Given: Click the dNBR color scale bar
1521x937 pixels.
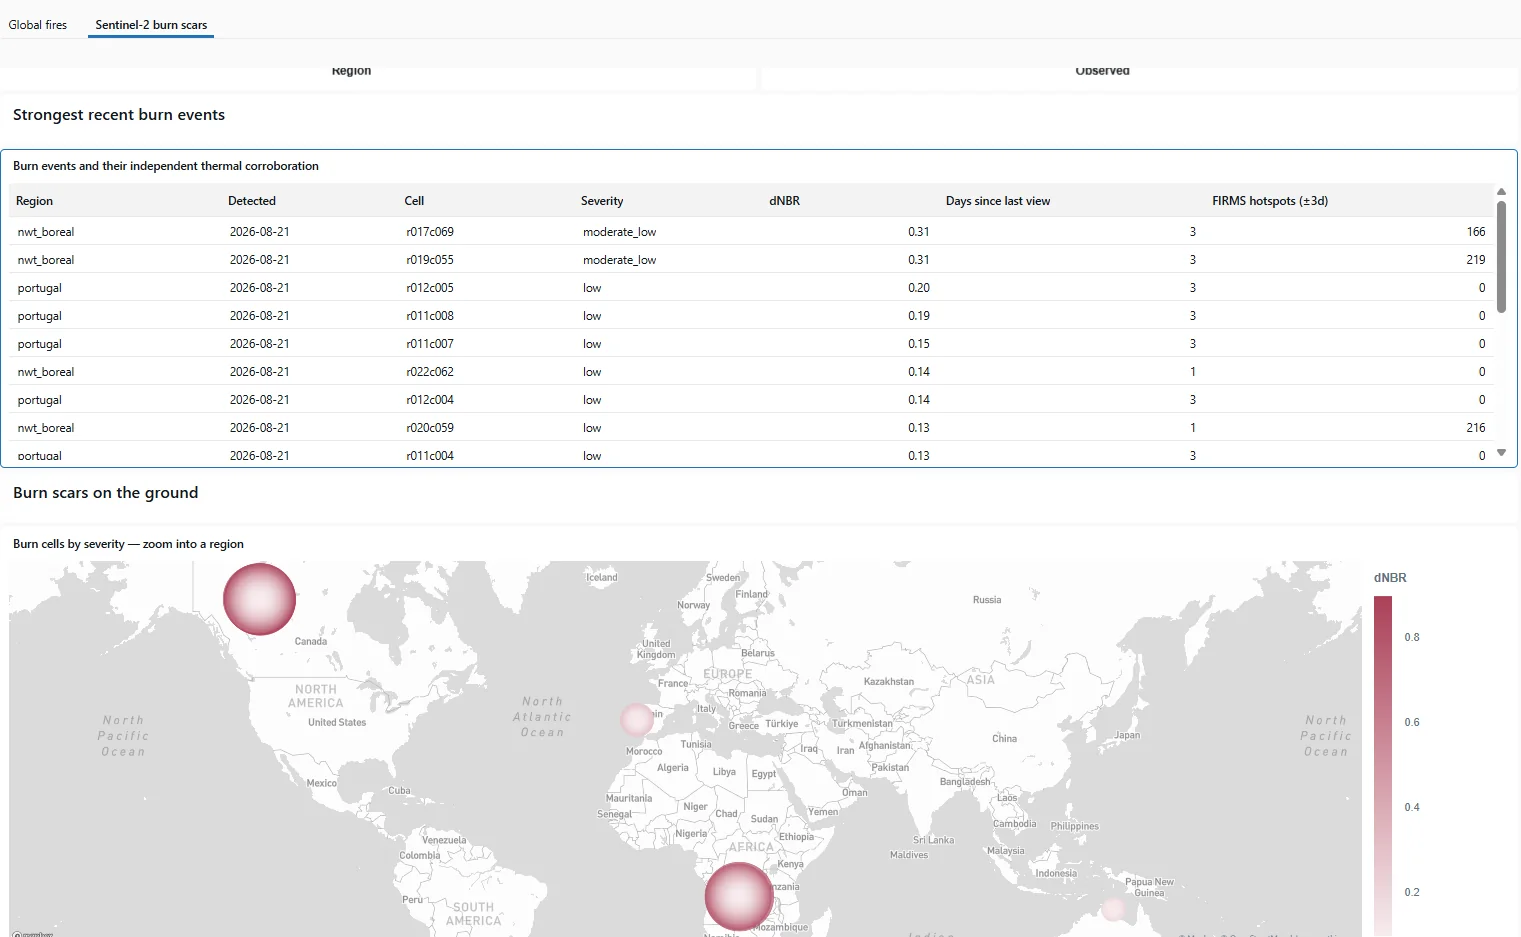Looking at the screenshot, I should (x=1383, y=766).
